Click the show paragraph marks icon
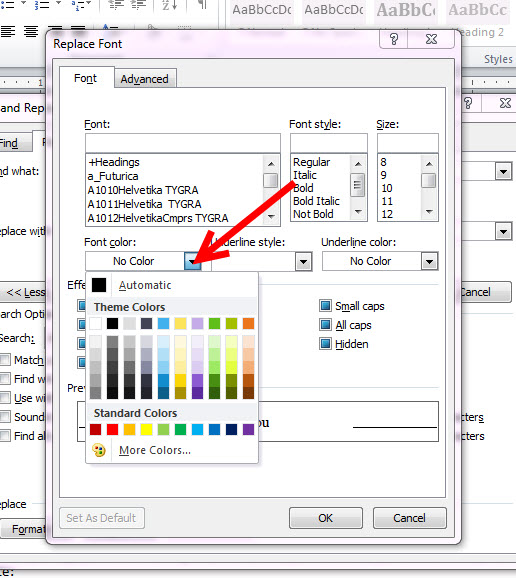 [x=202, y=5]
